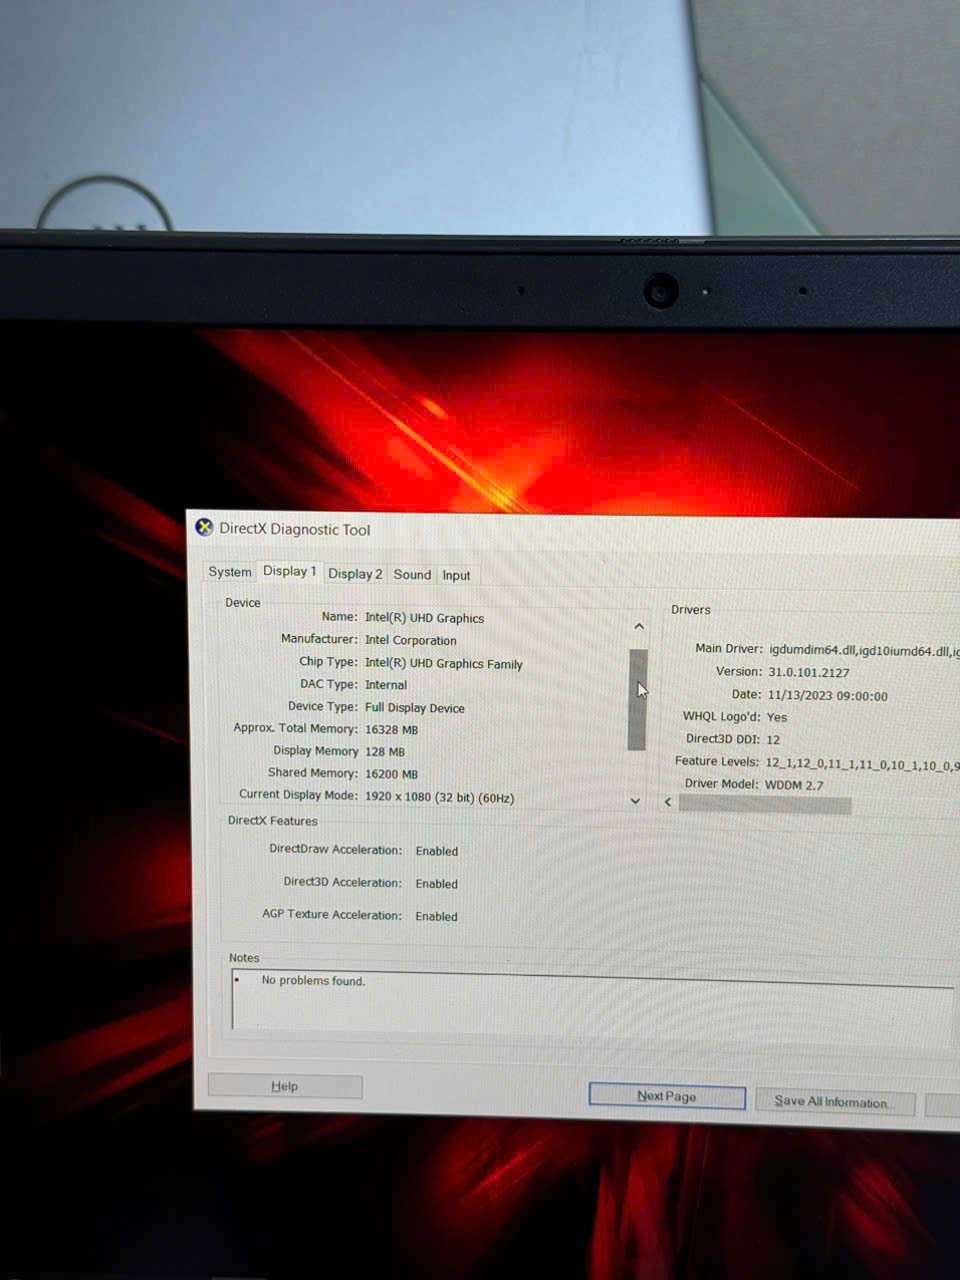Image resolution: width=960 pixels, height=1280 pixels.
Task: Click the Help button
Action: [285, 1086]
